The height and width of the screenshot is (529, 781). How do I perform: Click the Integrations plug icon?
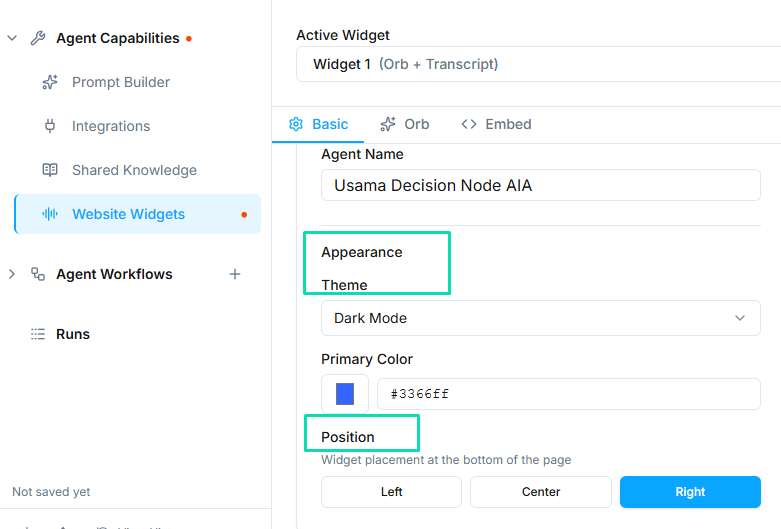point(50,126)
